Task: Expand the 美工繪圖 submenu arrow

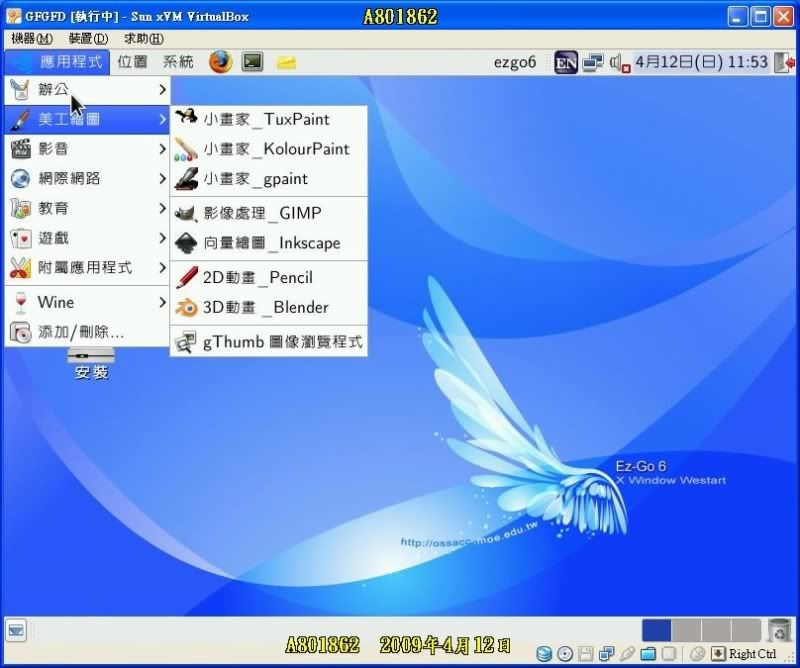Action: click(162, 119)
